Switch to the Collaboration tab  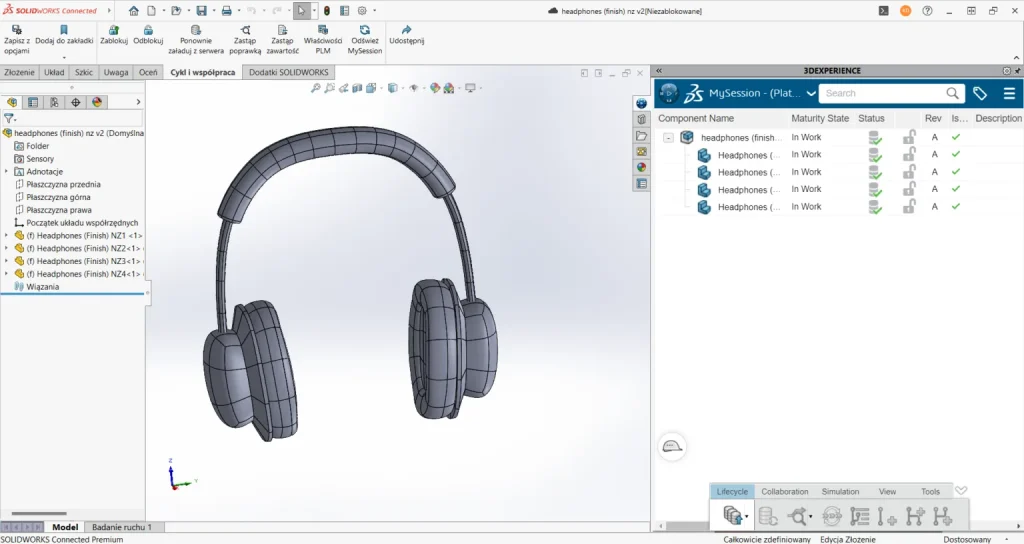point(784,491)
